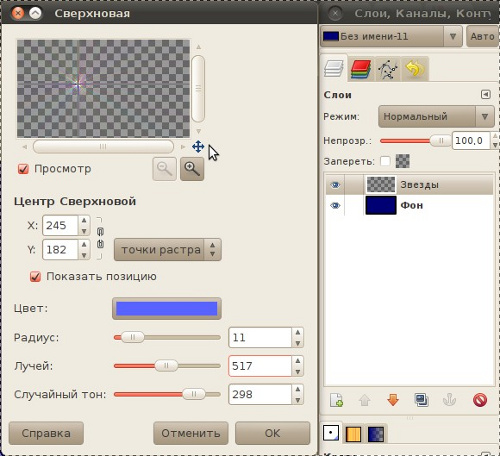Click the Supernova preview image

click(x=103, y=89)
